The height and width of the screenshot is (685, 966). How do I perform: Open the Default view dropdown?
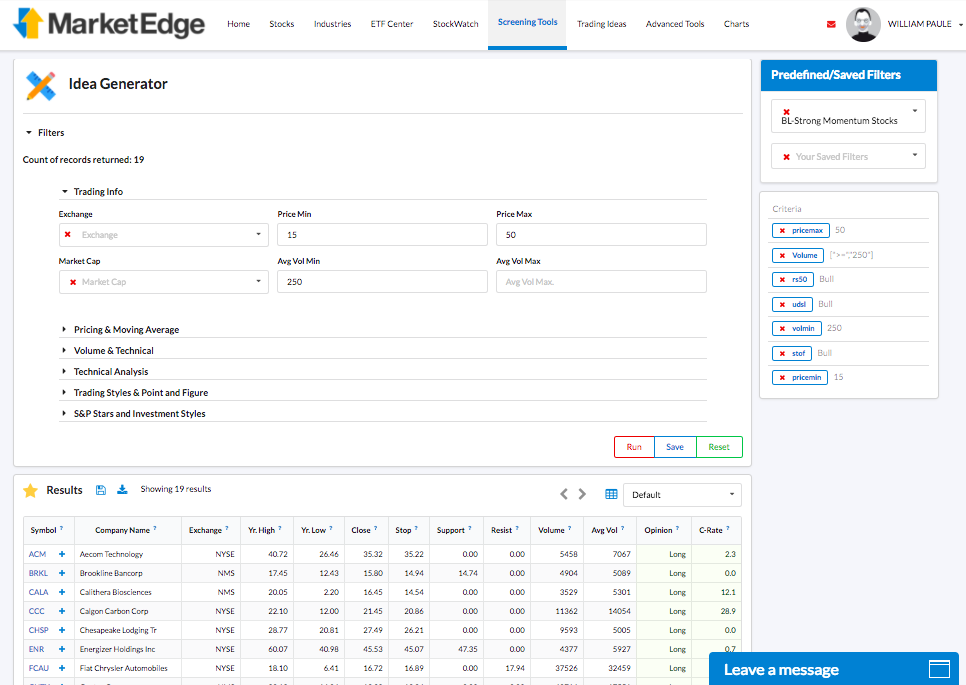coord(682,495)
